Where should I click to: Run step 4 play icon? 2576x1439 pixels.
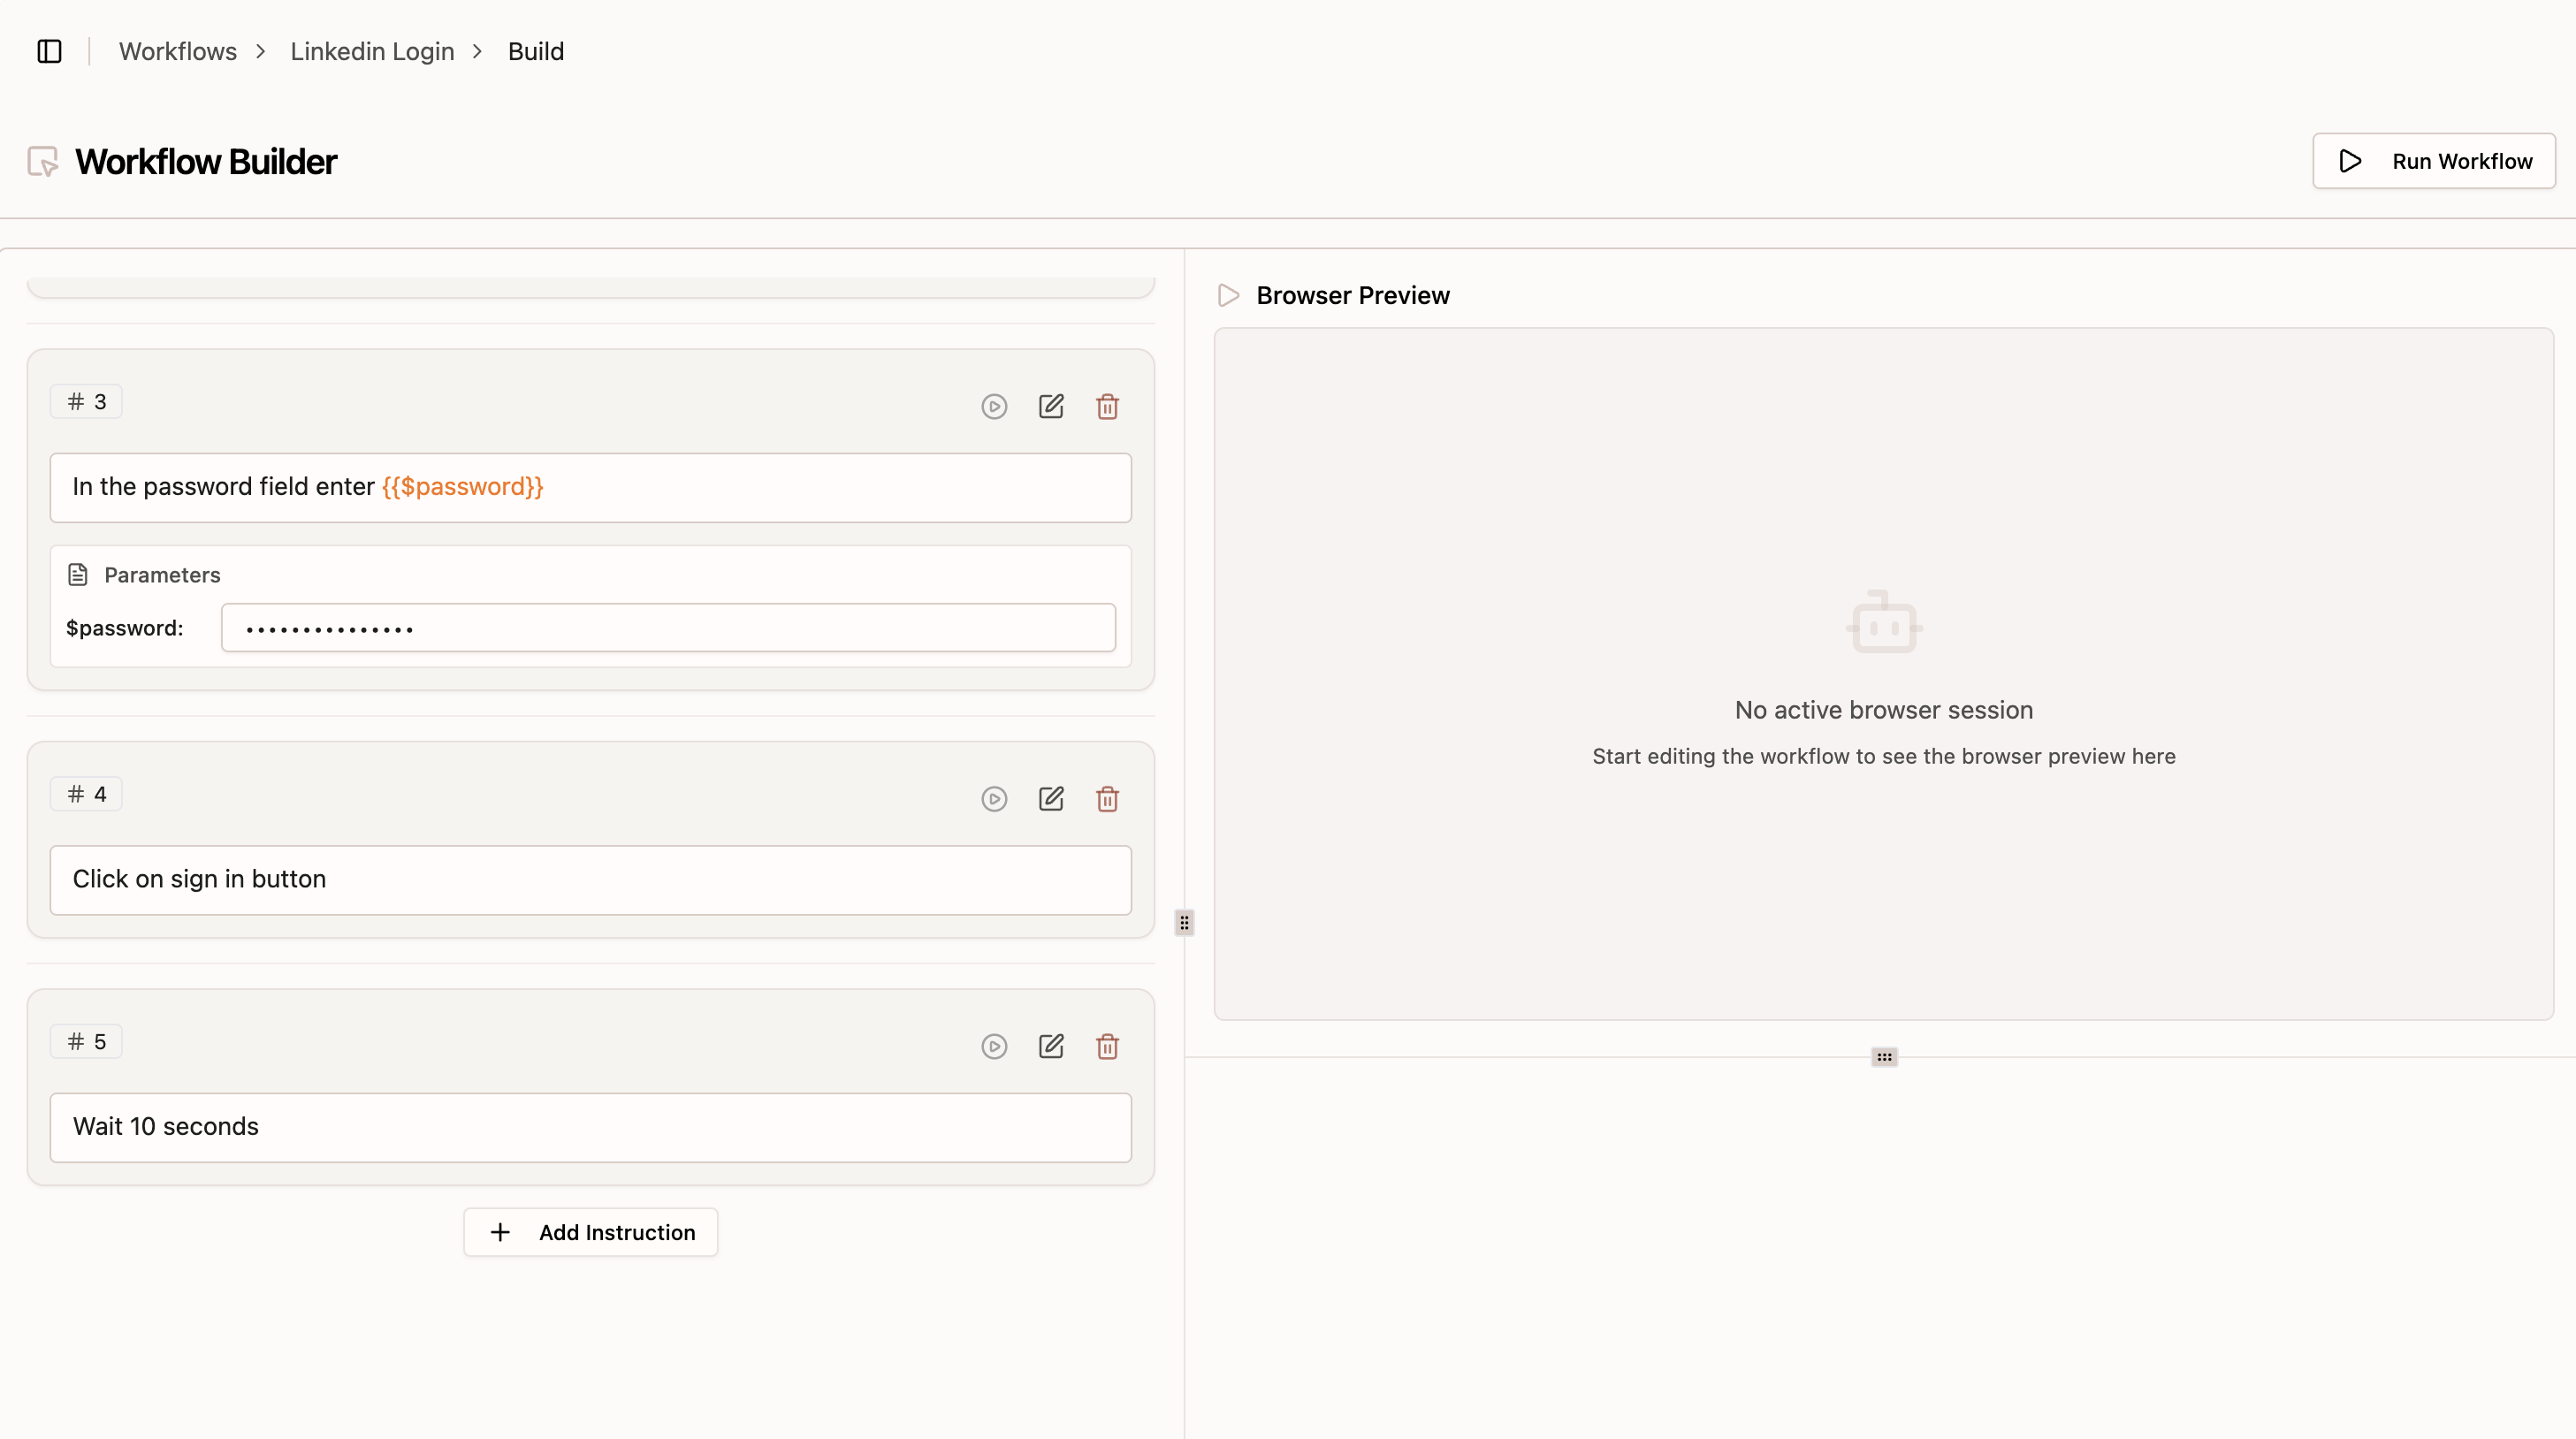(x=993, y=799)
